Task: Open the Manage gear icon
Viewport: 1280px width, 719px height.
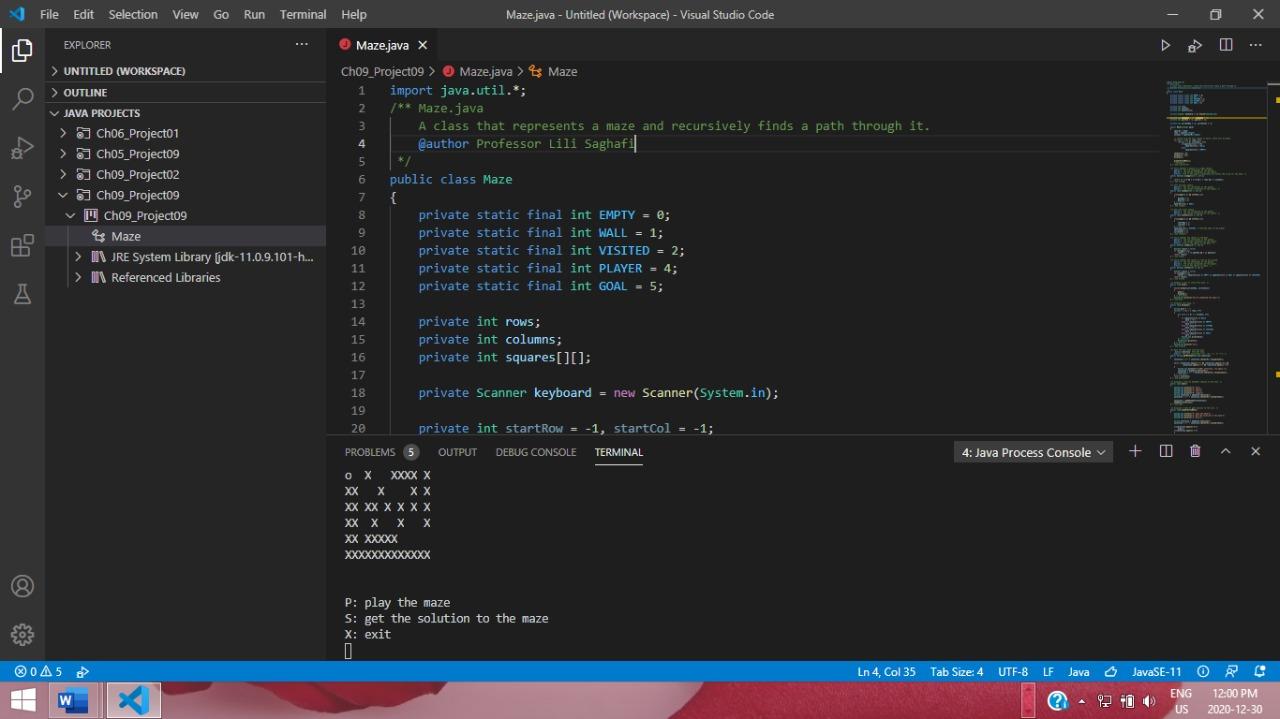Action: click(22, 634)
